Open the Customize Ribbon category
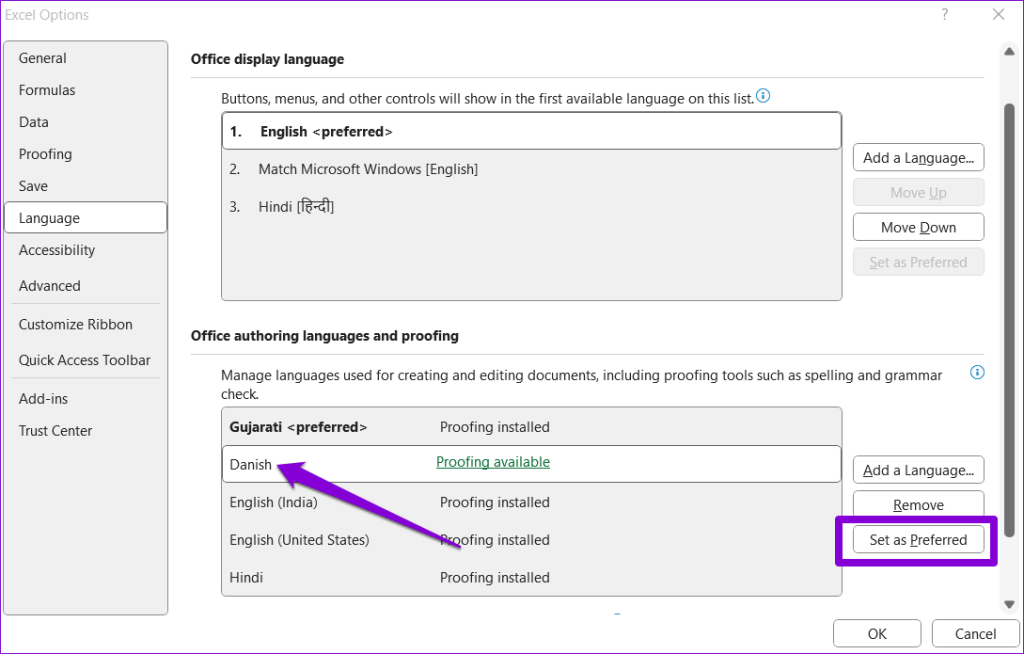 point(75,324)
